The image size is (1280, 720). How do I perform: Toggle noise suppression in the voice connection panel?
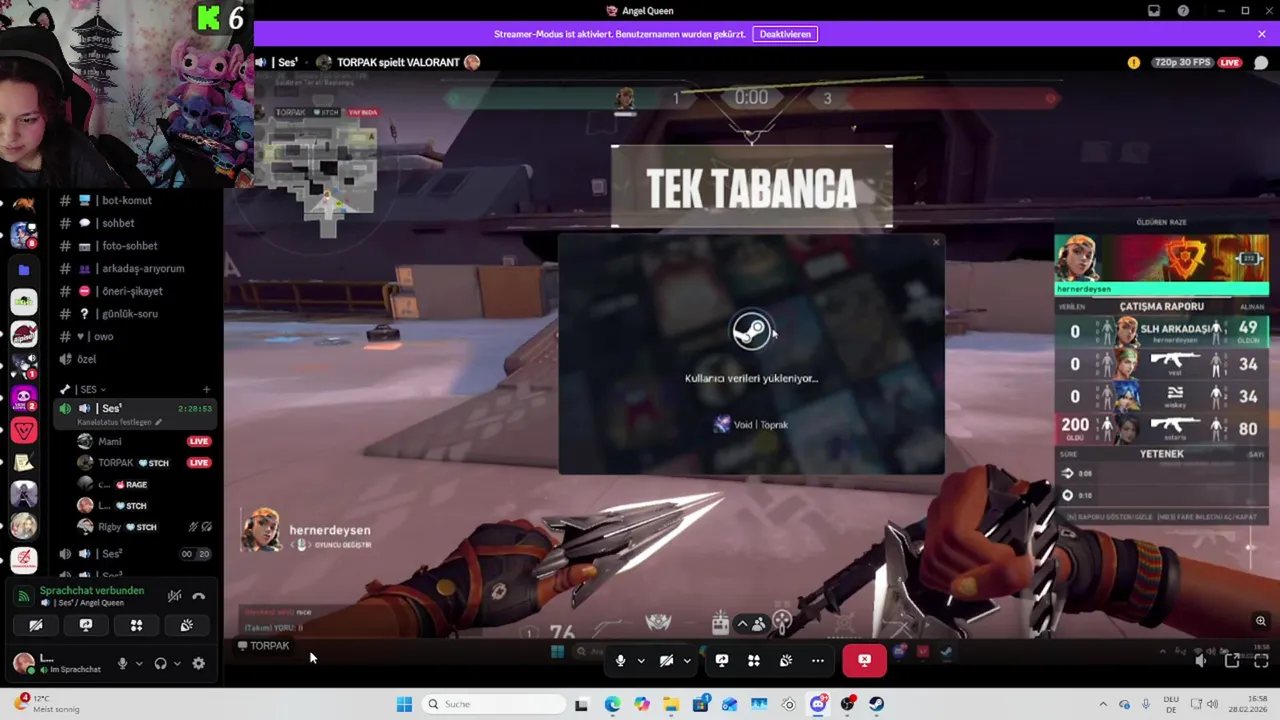click(174, 596)
